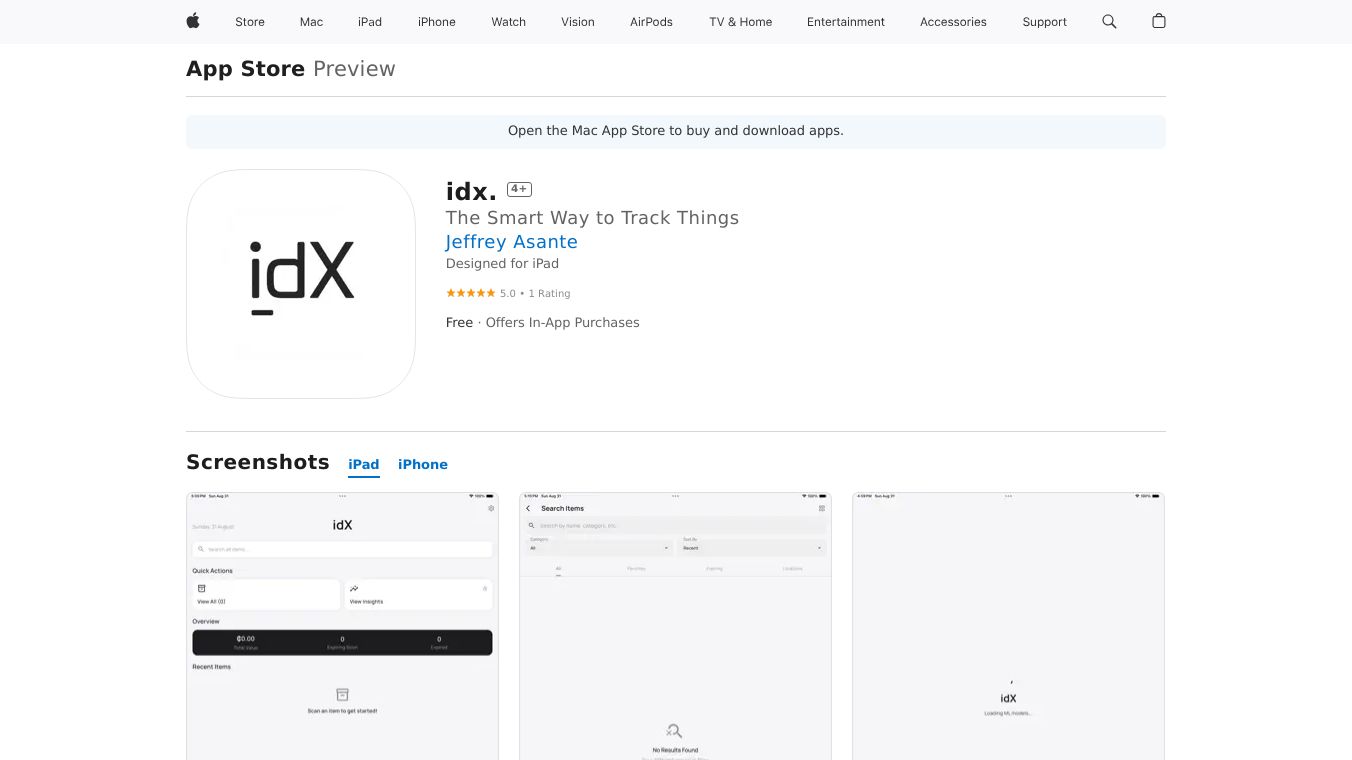The image size is (1352, 760).
Task: Select Watch in the navigation bar
Action: coord(509,22)
